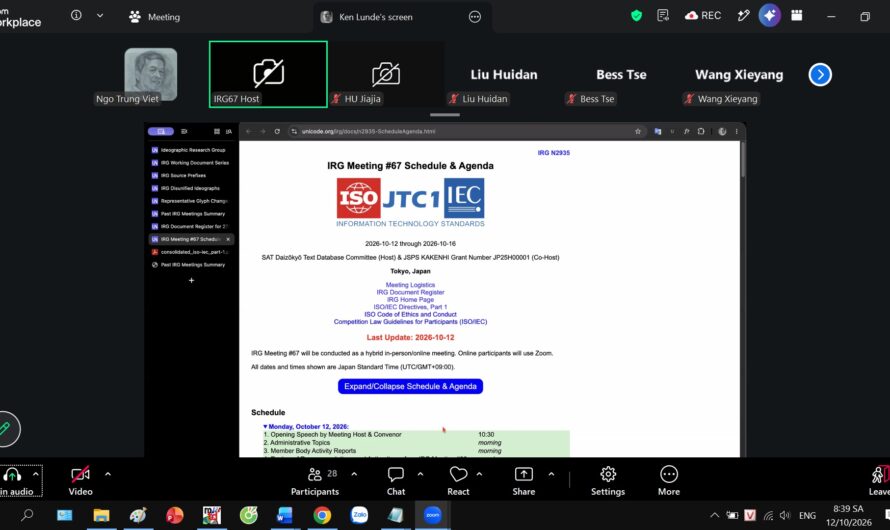Expand React options chevron

pos(479,474)
